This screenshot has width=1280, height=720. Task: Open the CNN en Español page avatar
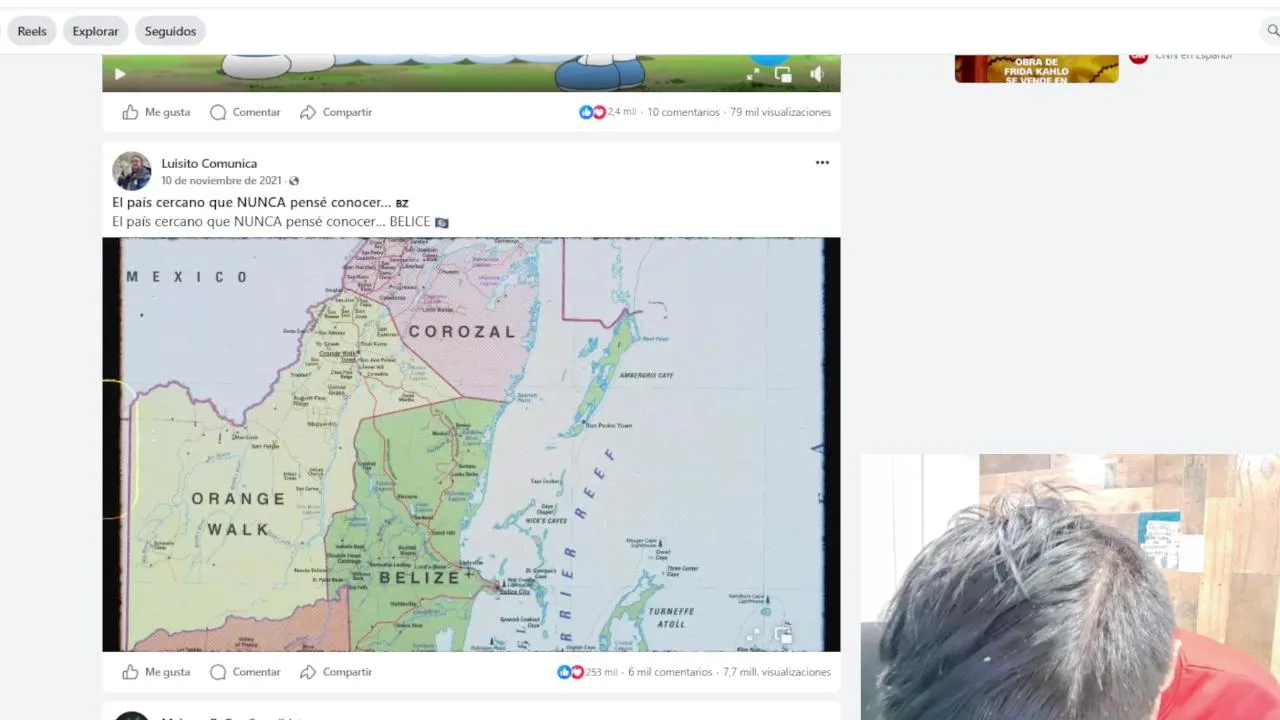[x=1138, y=58]
